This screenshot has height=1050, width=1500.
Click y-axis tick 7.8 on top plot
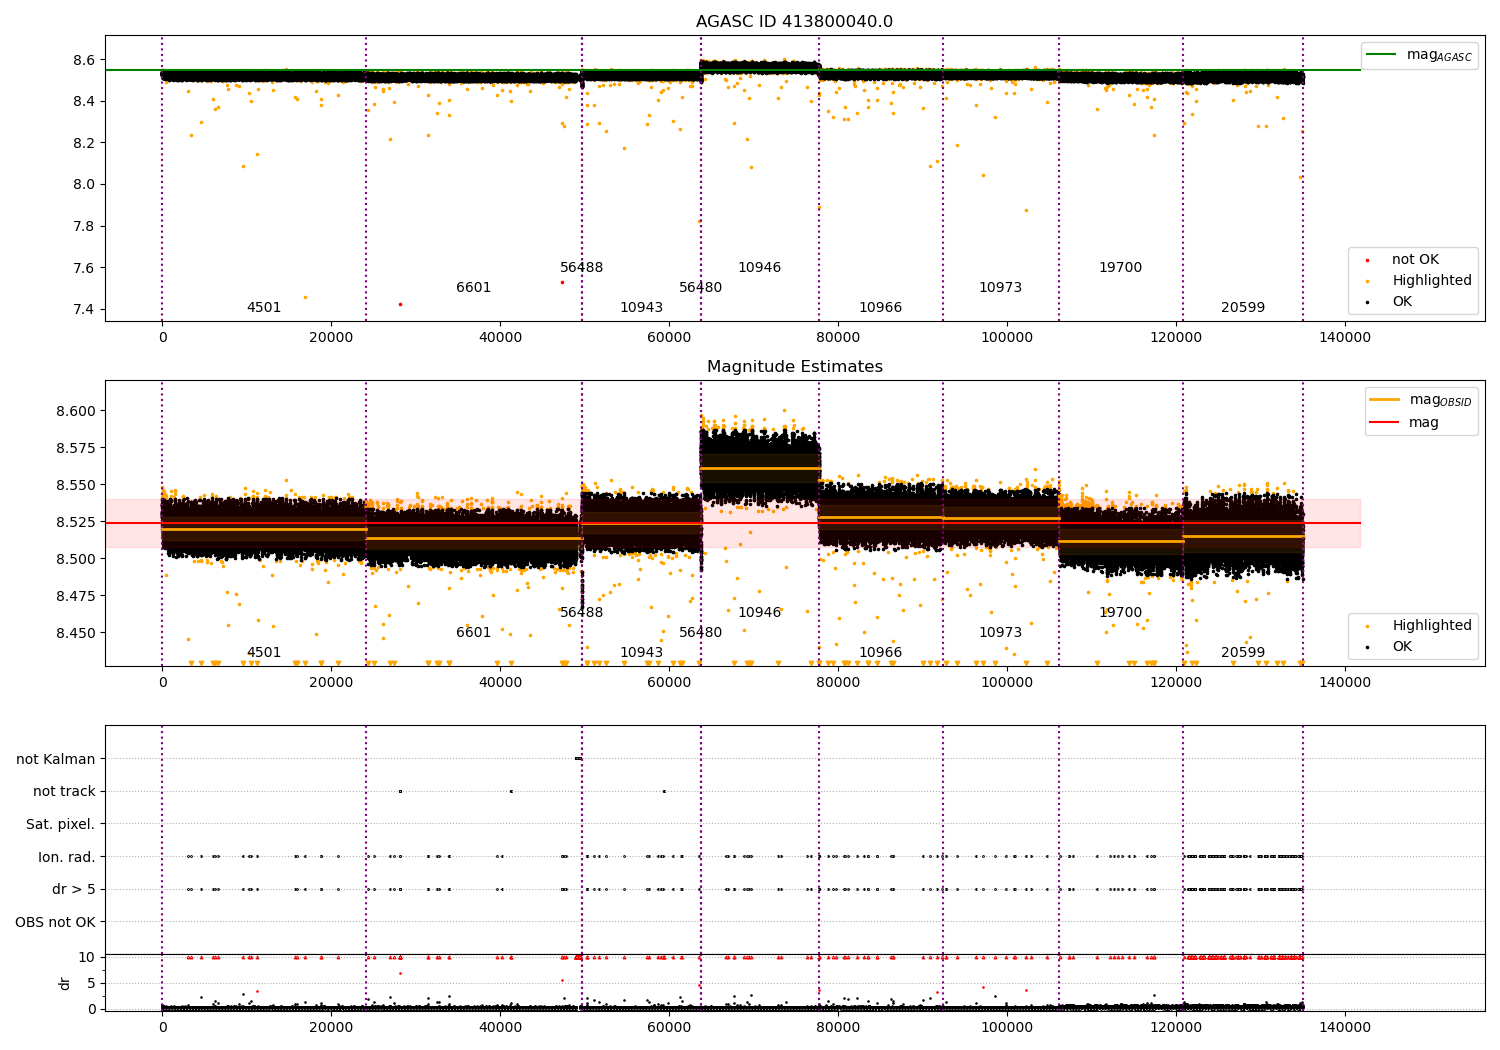coord(84,226)
